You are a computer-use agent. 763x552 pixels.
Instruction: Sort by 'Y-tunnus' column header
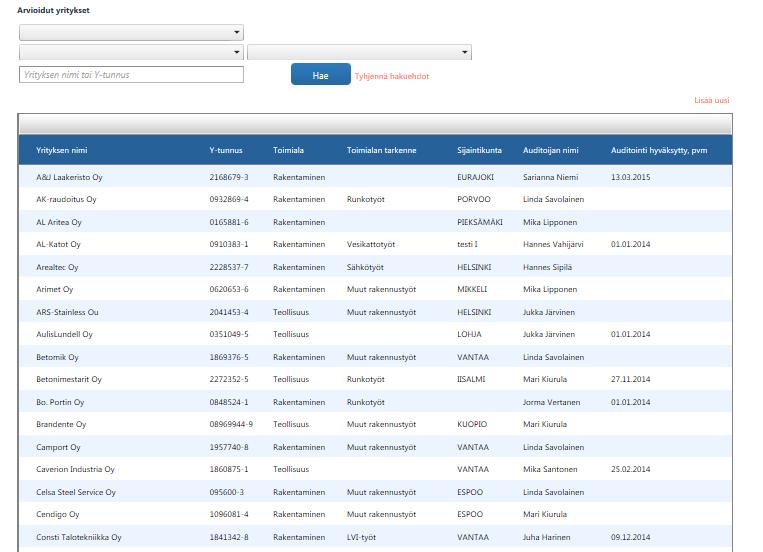point(226,150)
